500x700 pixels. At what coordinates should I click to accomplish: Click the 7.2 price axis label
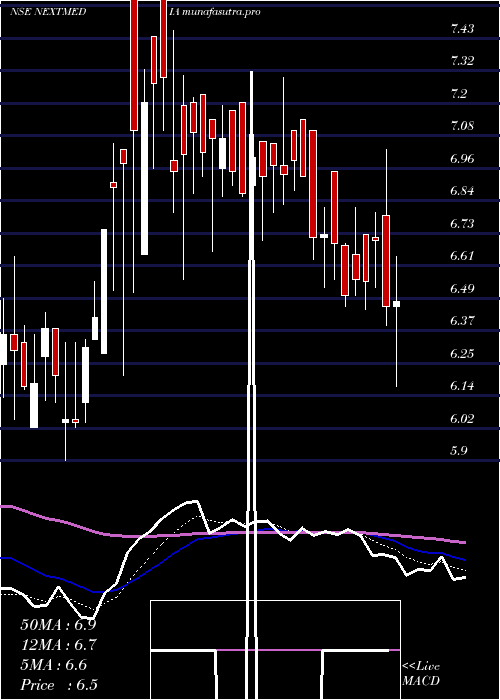pyautogui.click(x=459, y=94)
